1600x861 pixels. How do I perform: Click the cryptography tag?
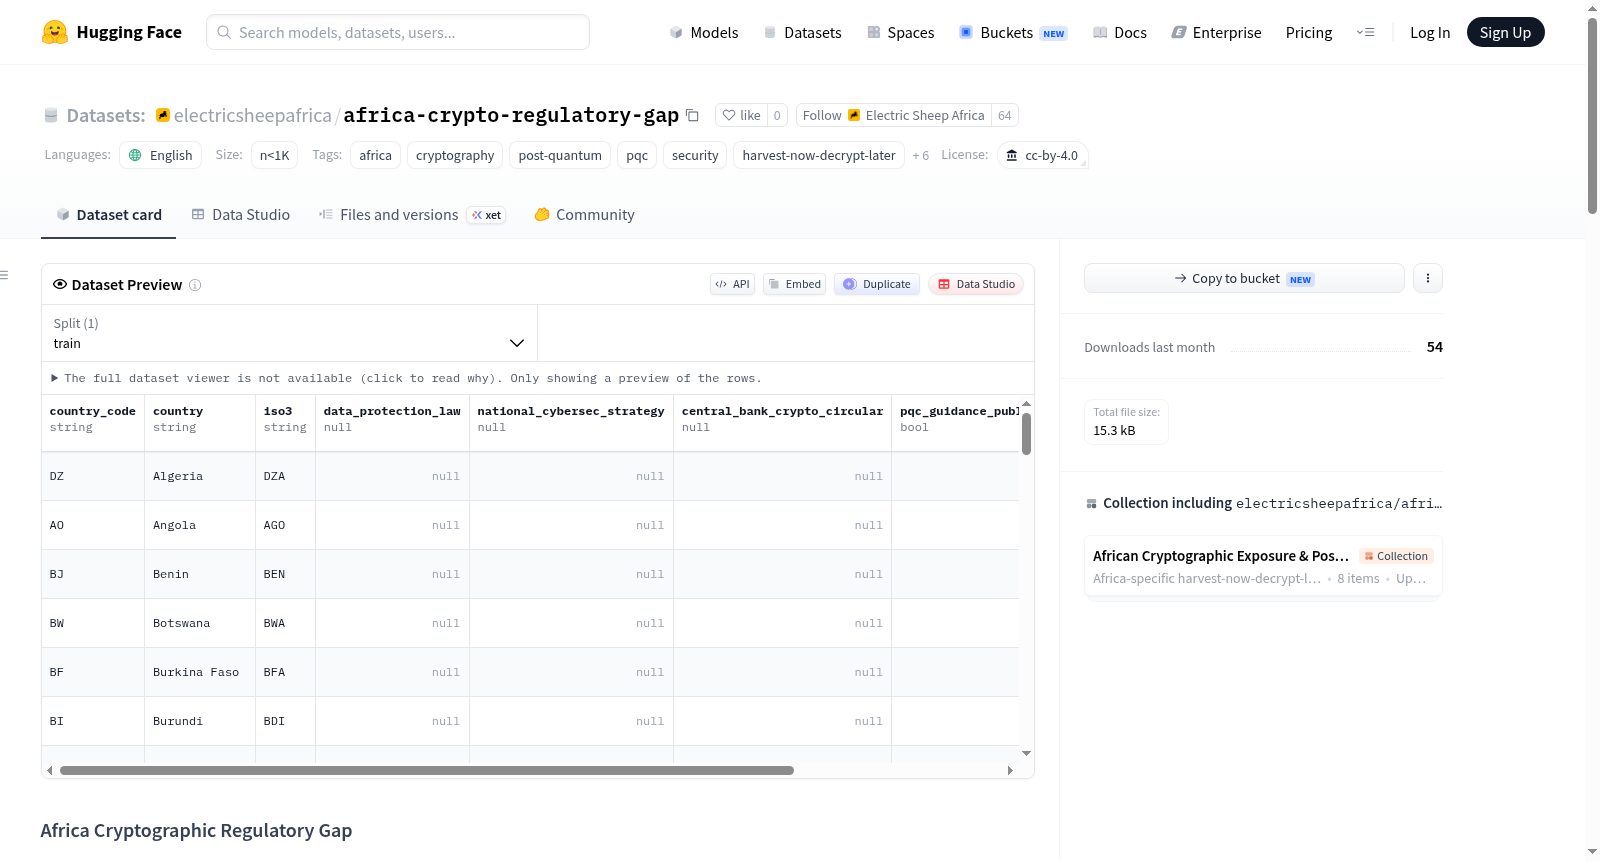455,155
